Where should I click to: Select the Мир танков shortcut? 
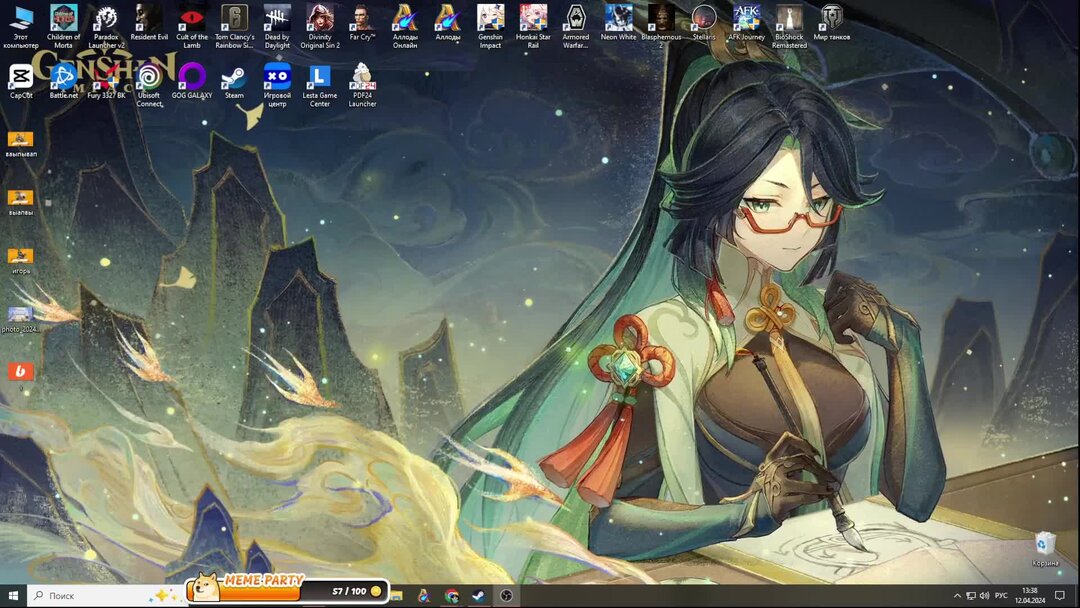point(832,23)
